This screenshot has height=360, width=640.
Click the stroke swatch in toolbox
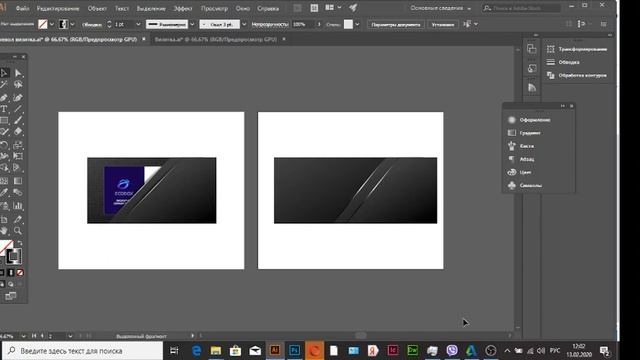click(14, 256)
